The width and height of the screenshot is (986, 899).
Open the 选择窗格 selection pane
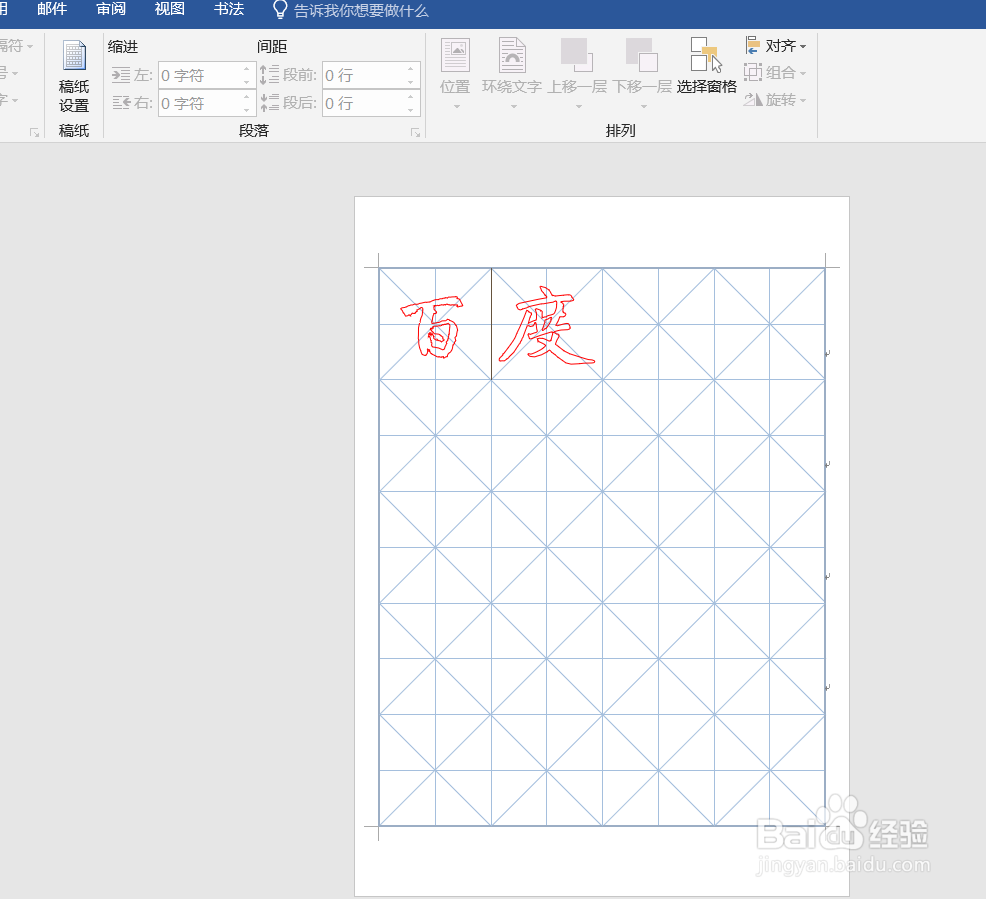pyautogui.click(x=706, y=66)
